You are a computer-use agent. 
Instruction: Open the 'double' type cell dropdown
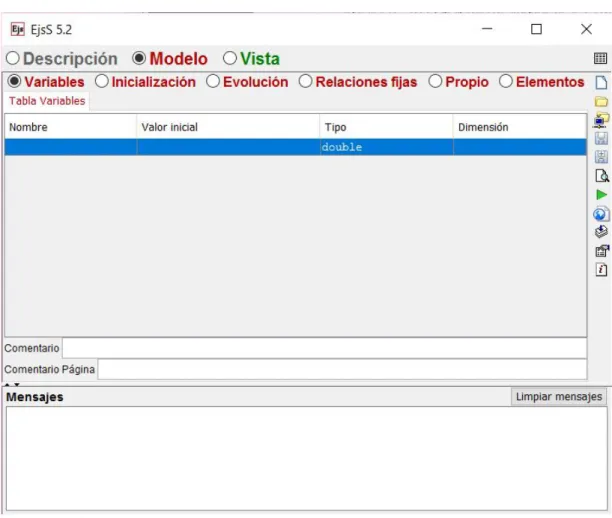pos(386,147)
